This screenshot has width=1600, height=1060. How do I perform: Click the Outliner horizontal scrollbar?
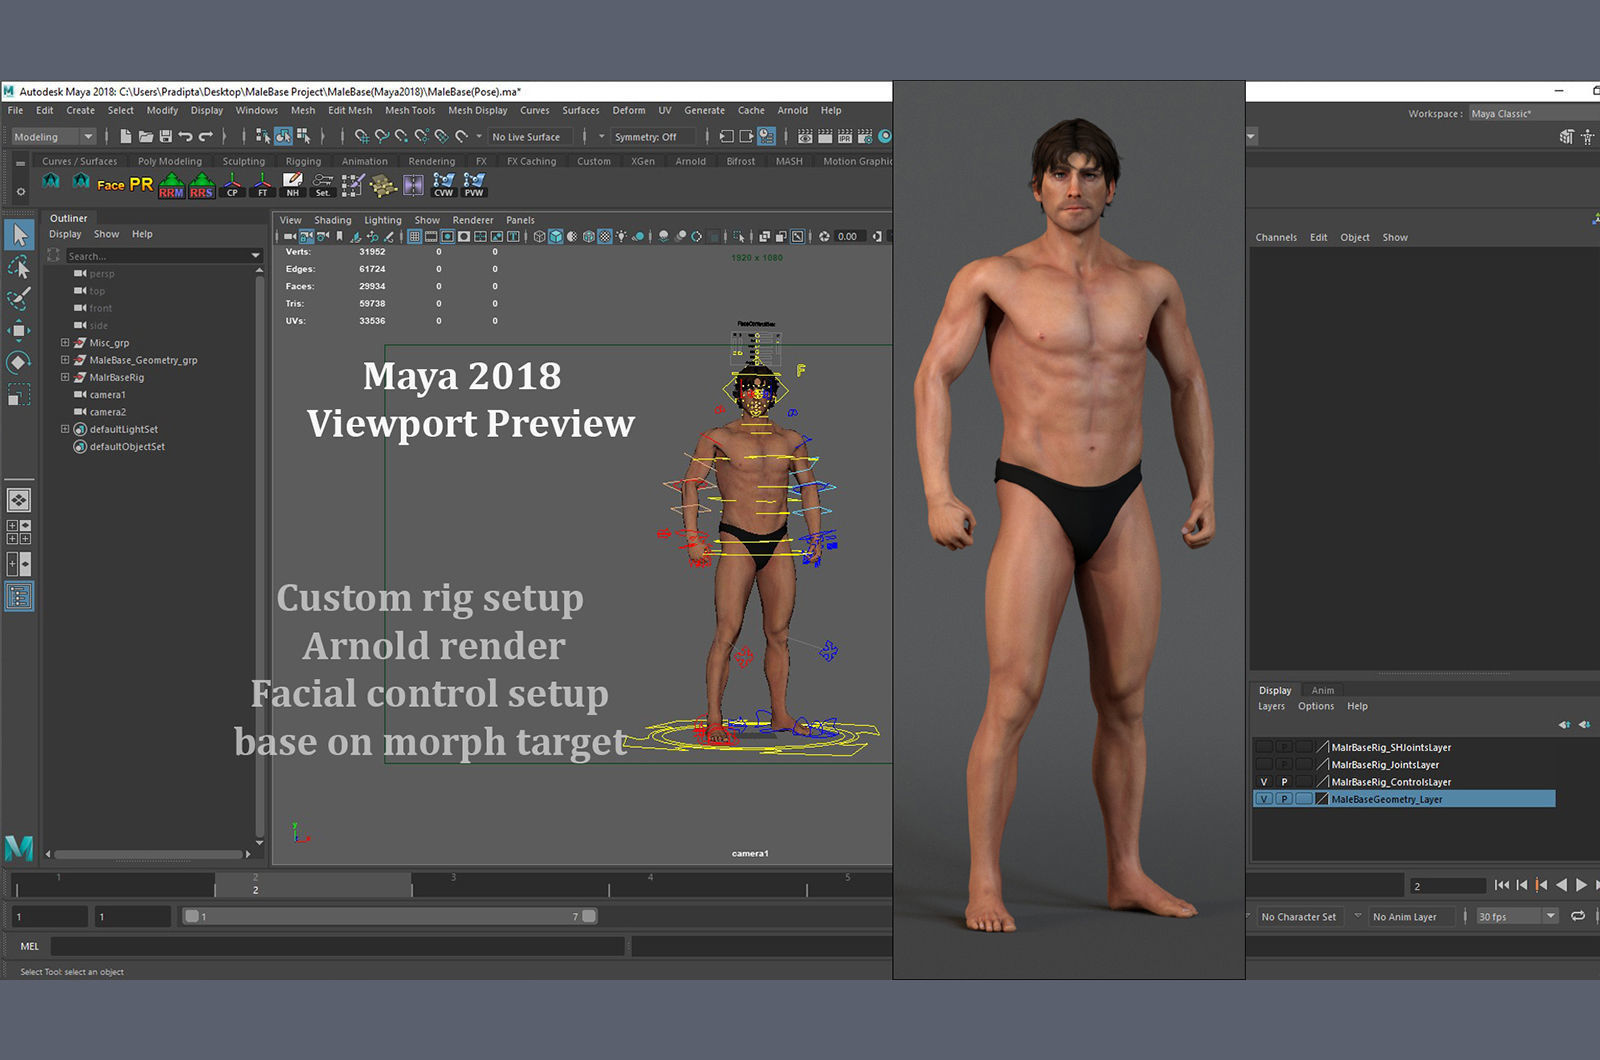click(150, 854)
